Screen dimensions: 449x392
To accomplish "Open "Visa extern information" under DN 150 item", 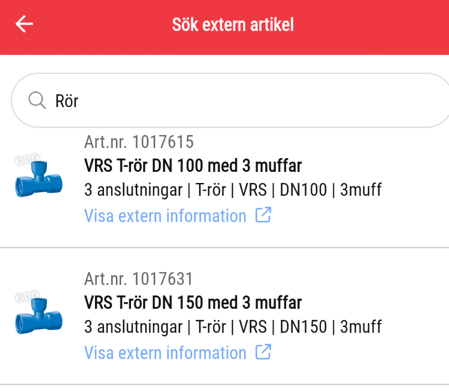I will tap(165, 353).
